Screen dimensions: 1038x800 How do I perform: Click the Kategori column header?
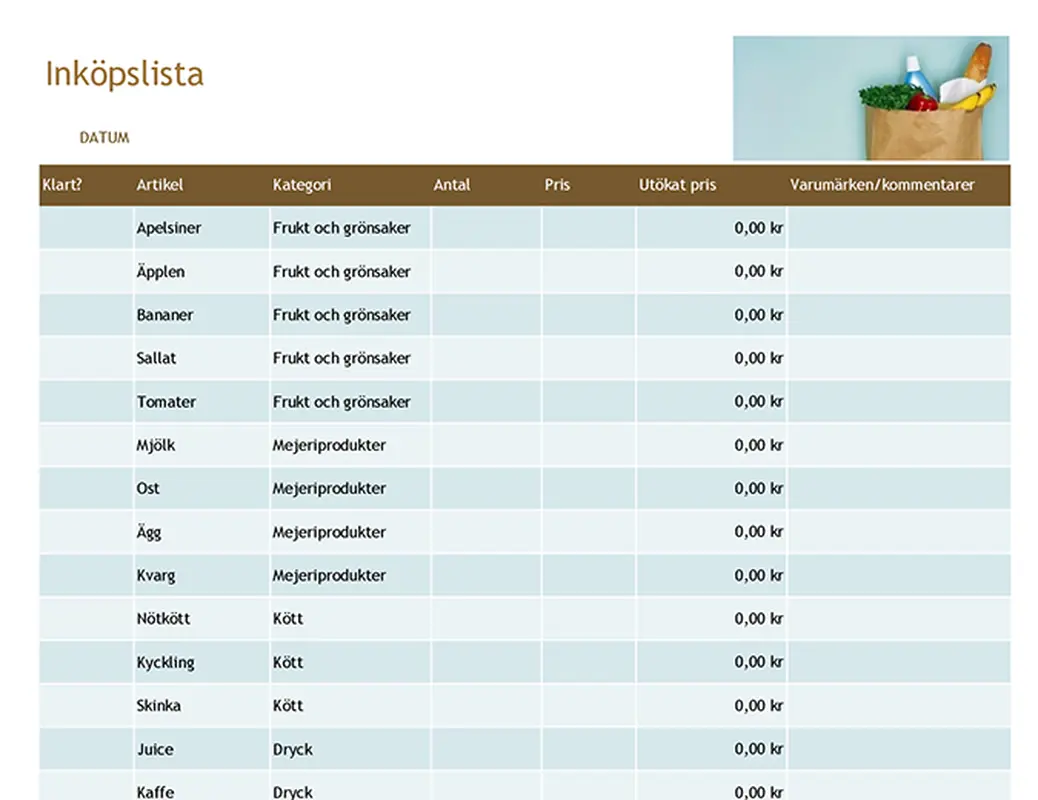tap(301, 184)
